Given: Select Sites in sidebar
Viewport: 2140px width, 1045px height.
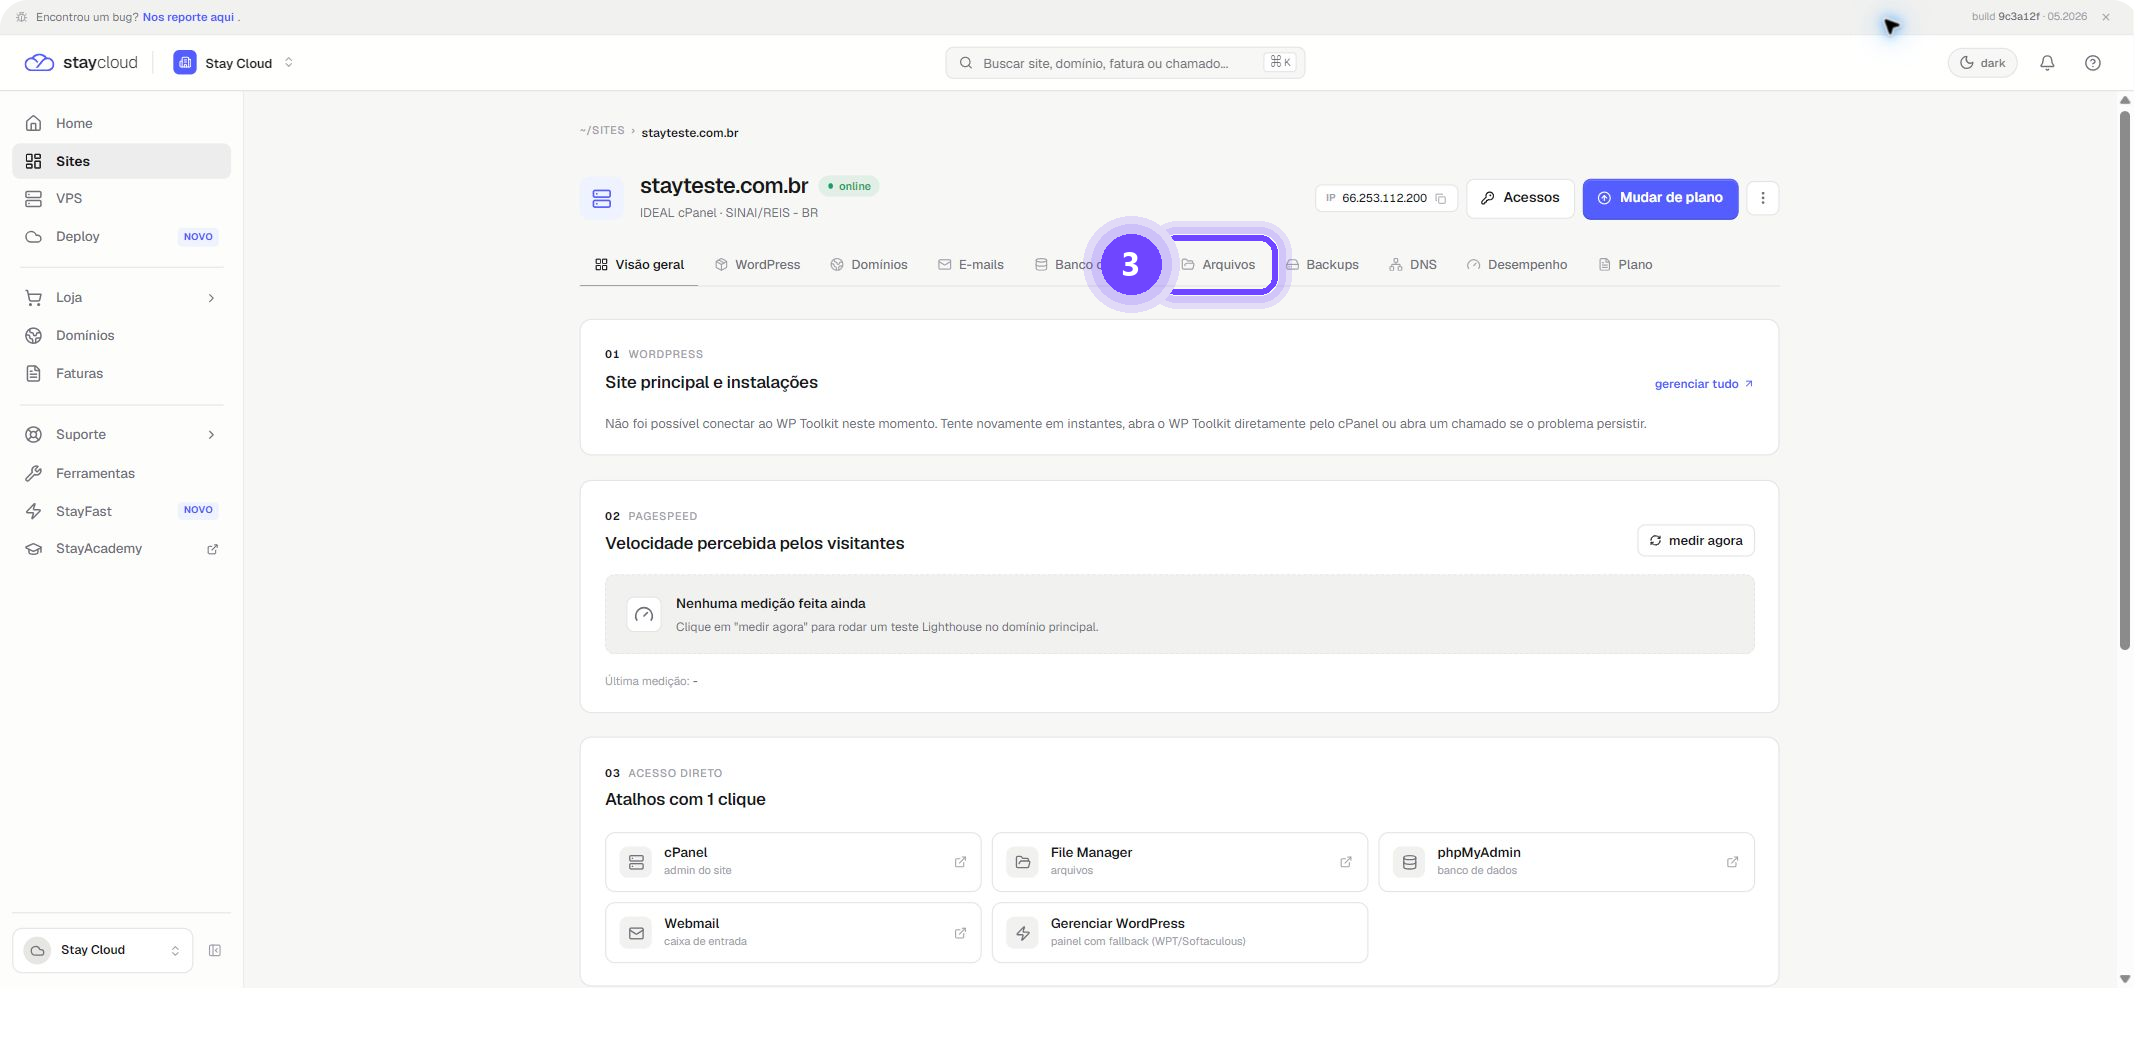Looking at the screenshot, I should click(x=121, y=161).
